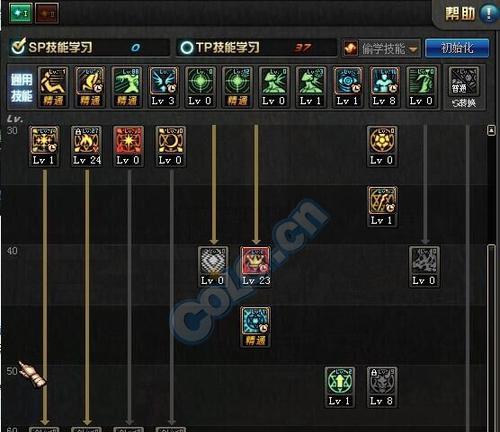
Task: Toggle the 管理 skill swap button
Action: (464, 87)
